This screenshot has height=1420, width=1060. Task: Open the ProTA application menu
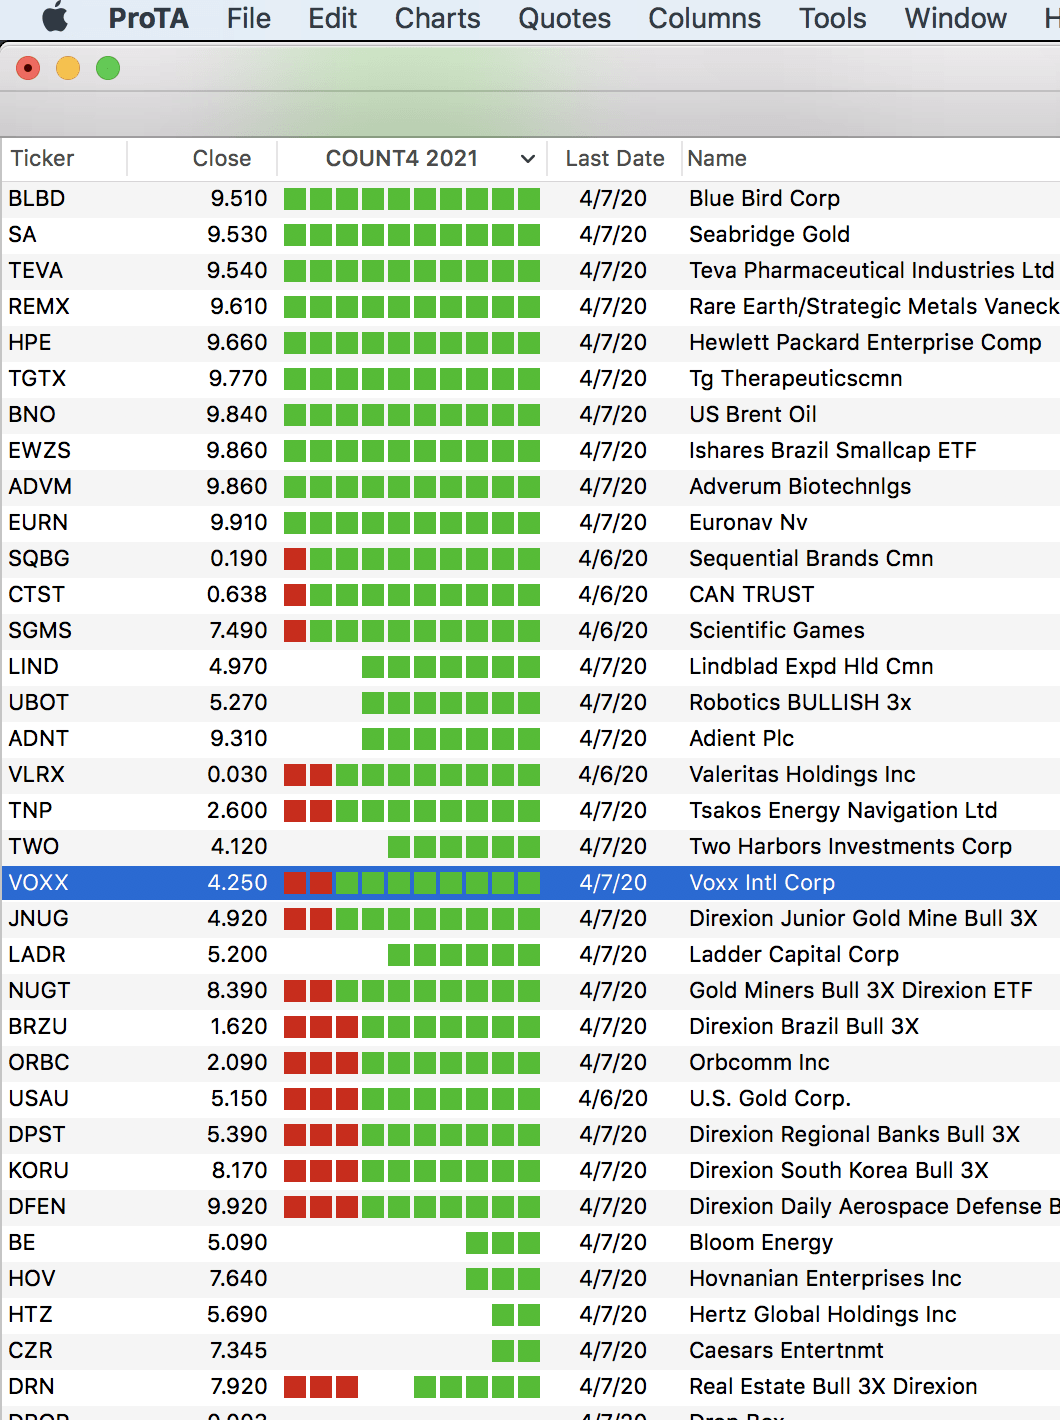coord(148,18)
